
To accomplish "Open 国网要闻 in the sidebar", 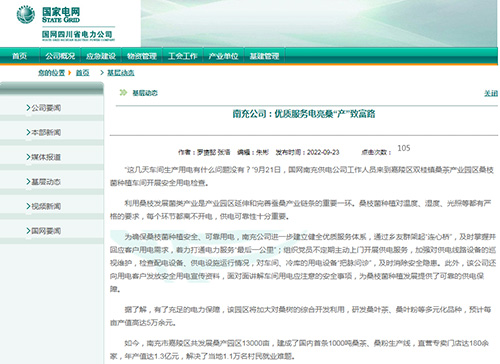I will pyautogui.click(x=46, y=231).
